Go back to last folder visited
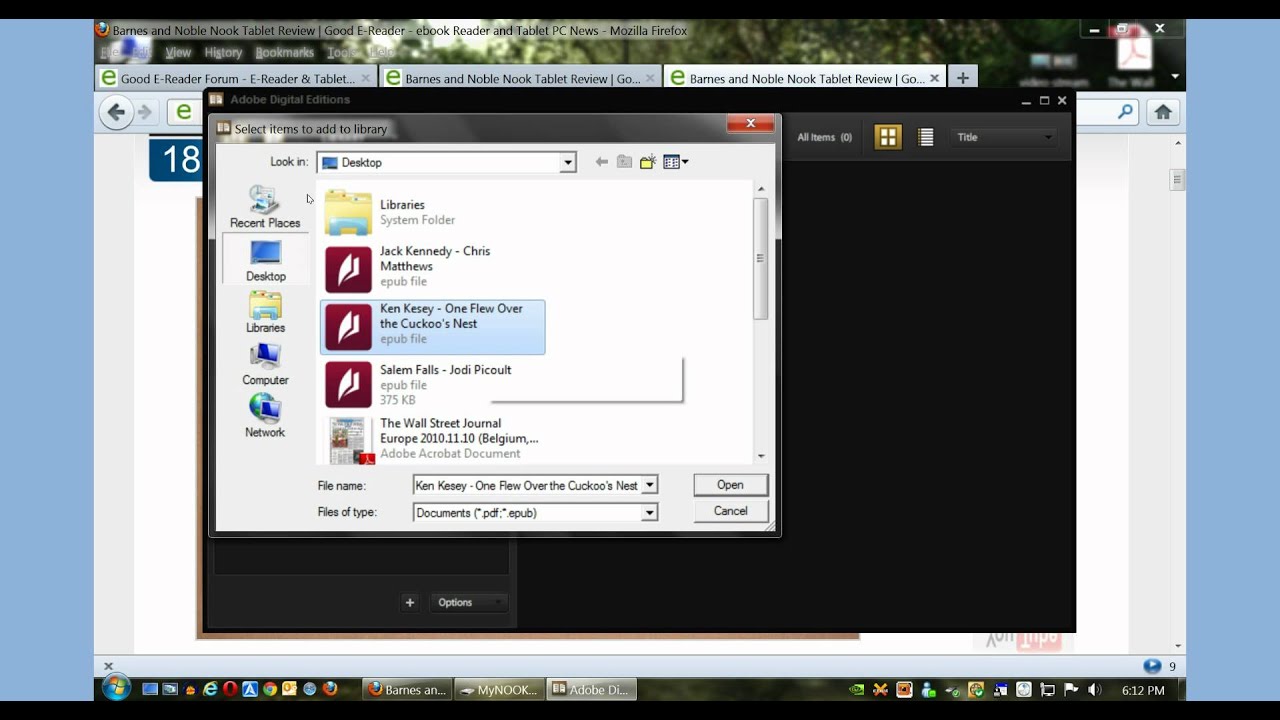Image resolution: width=1280 pixels, height=720 pixels. [601, 162]
